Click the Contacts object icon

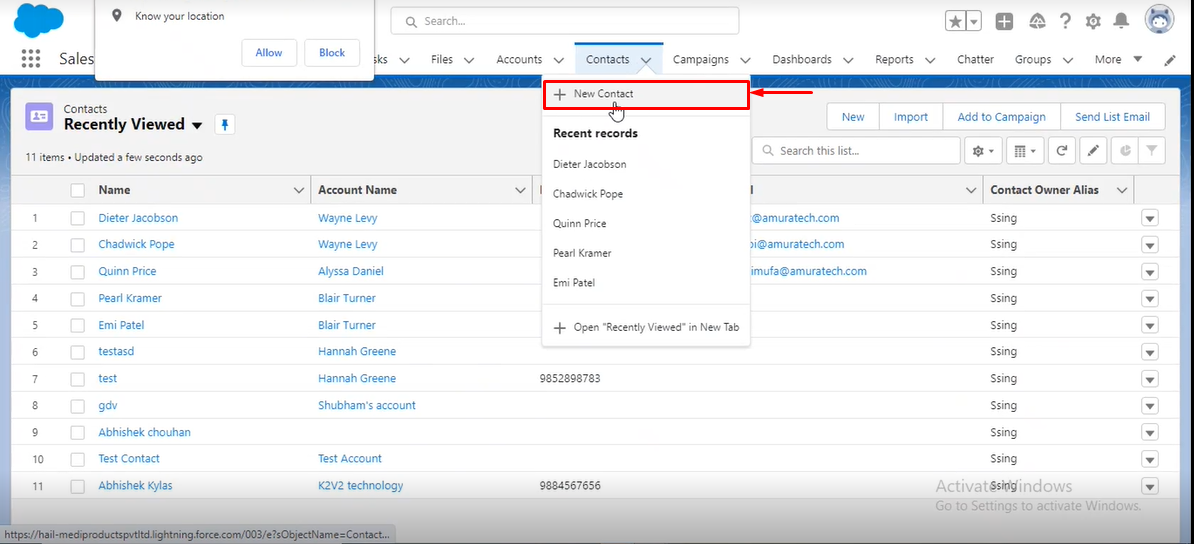tap(40, 117)
